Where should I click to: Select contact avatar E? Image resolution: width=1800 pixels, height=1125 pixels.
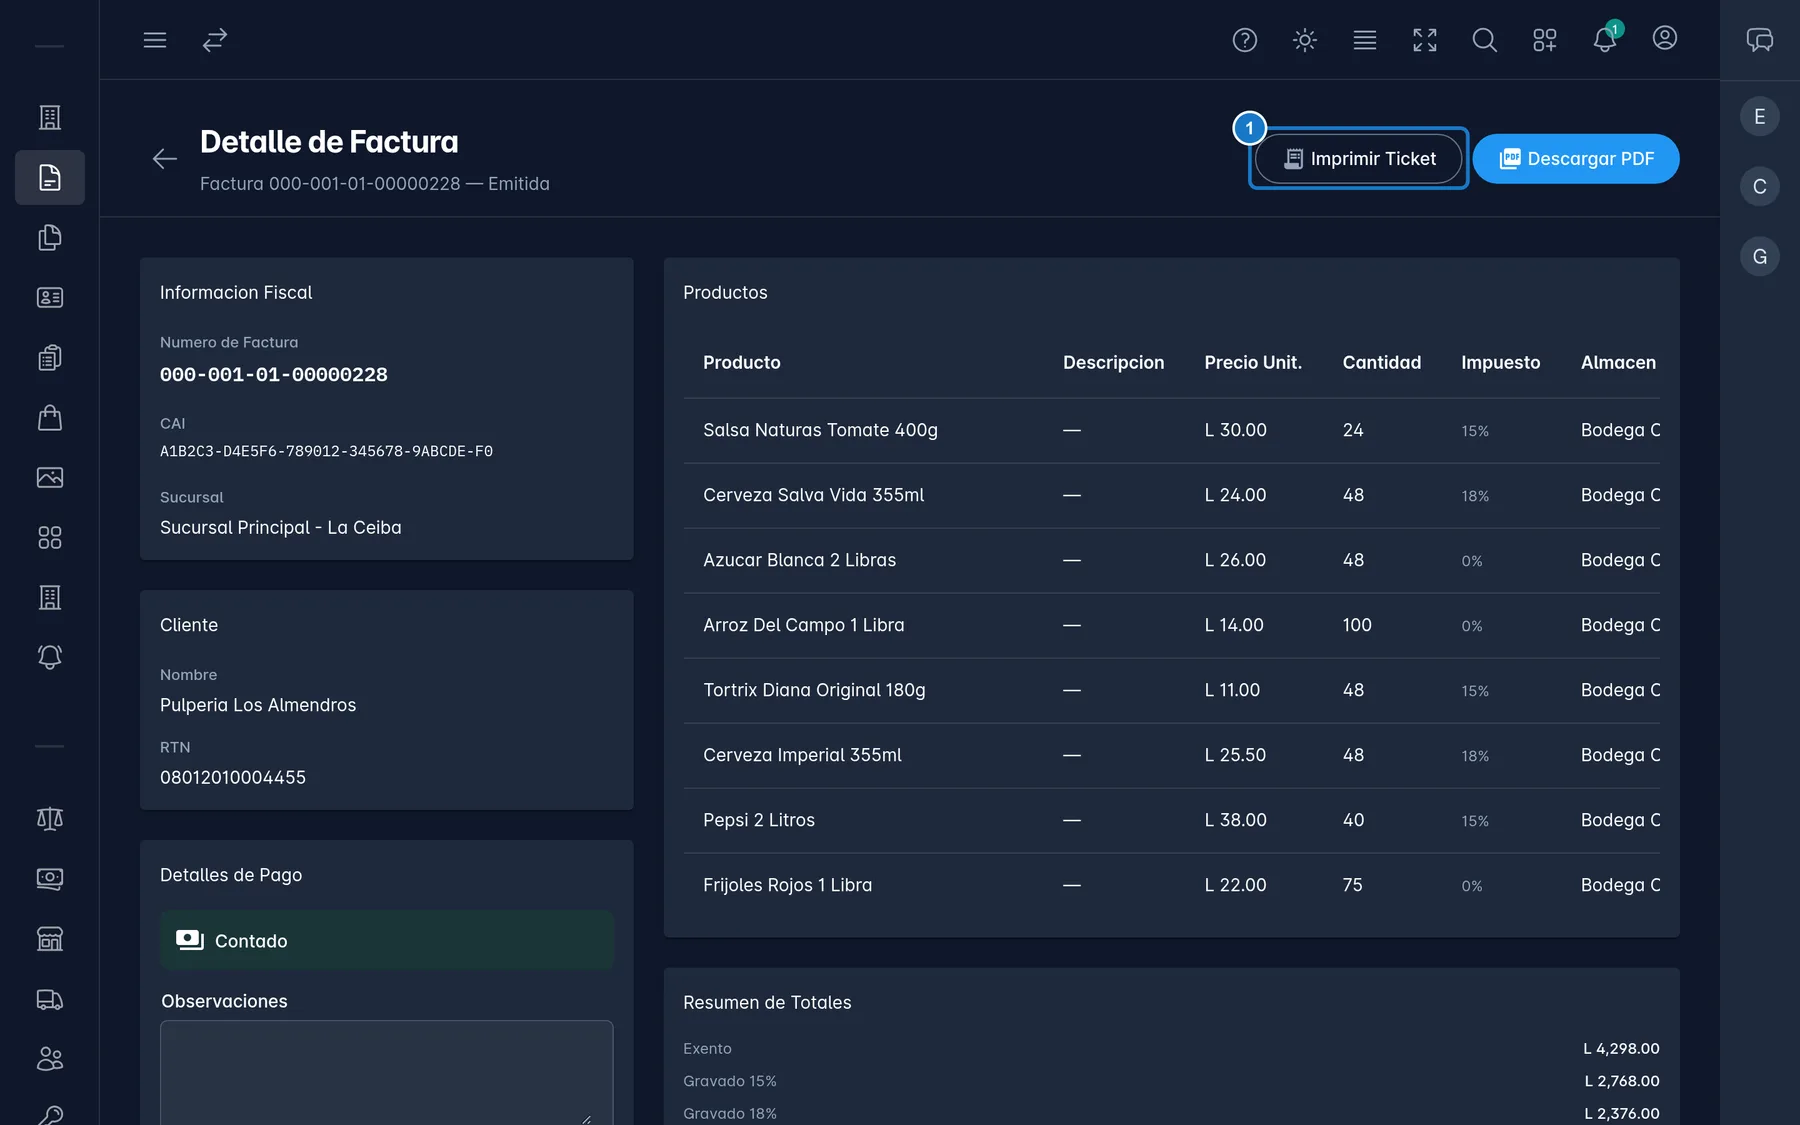pos(1760,117)
